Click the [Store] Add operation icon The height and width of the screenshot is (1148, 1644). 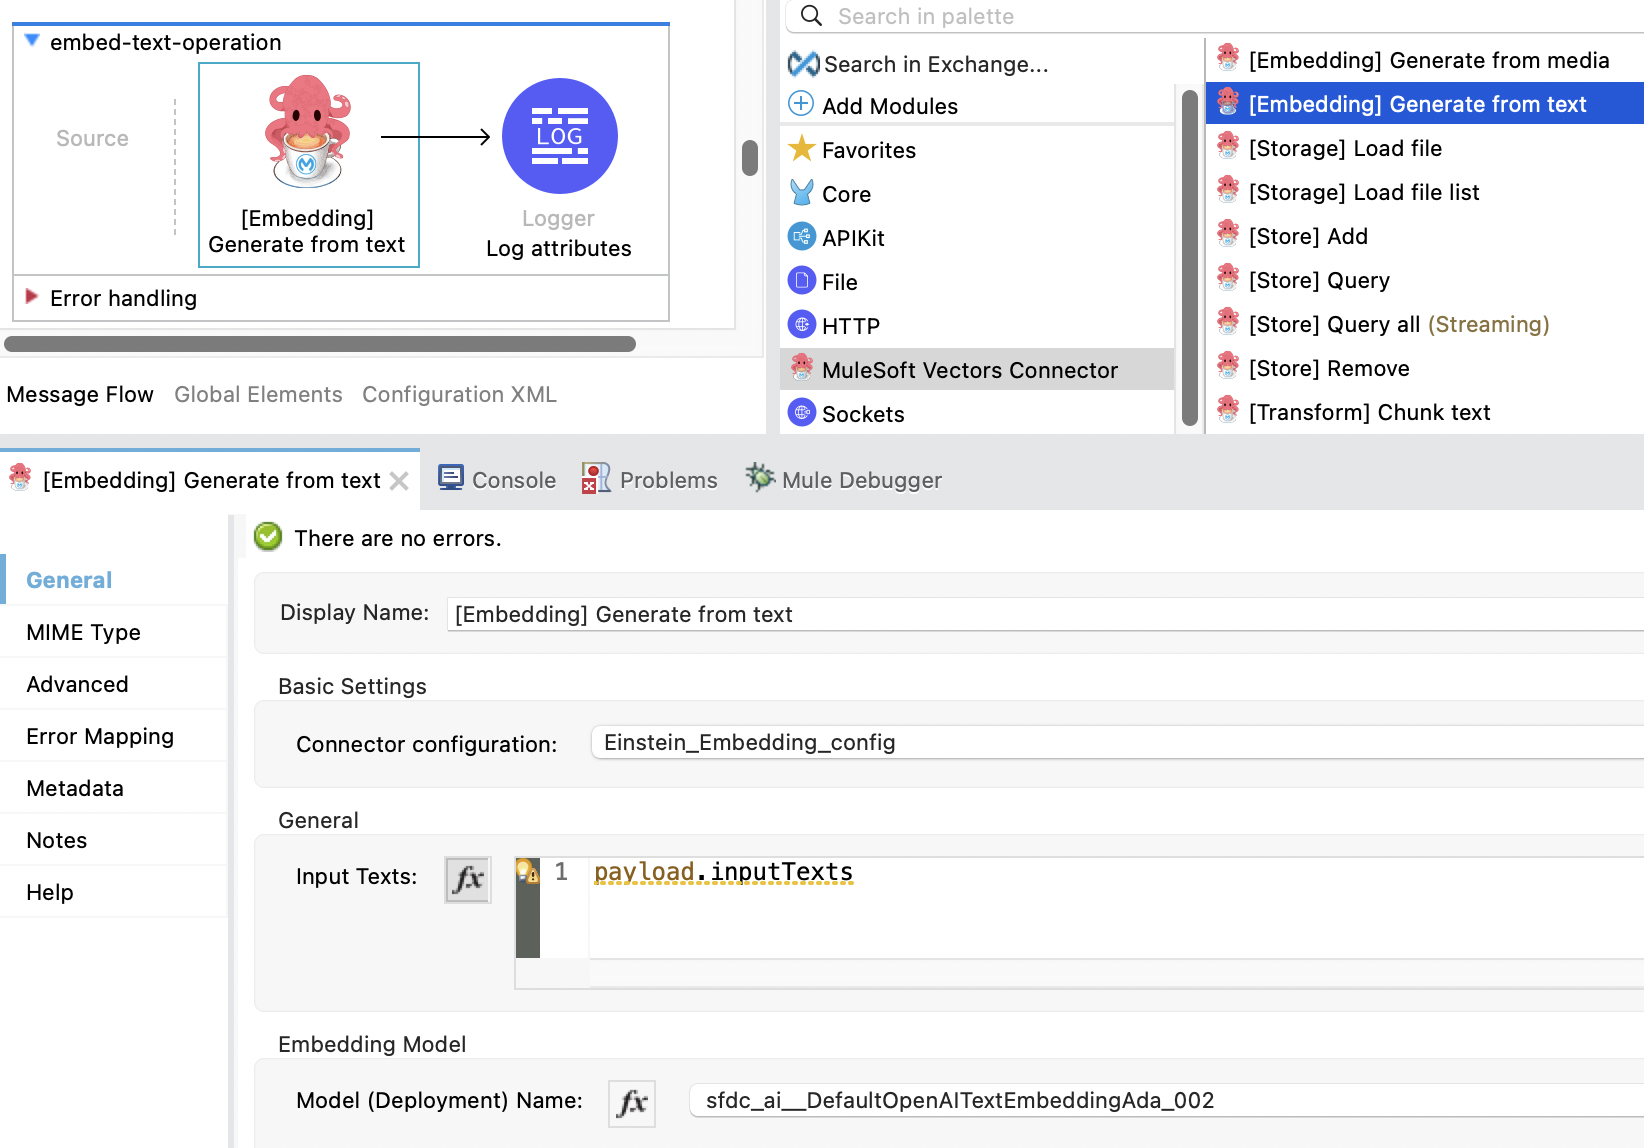tap(1228, 235)
